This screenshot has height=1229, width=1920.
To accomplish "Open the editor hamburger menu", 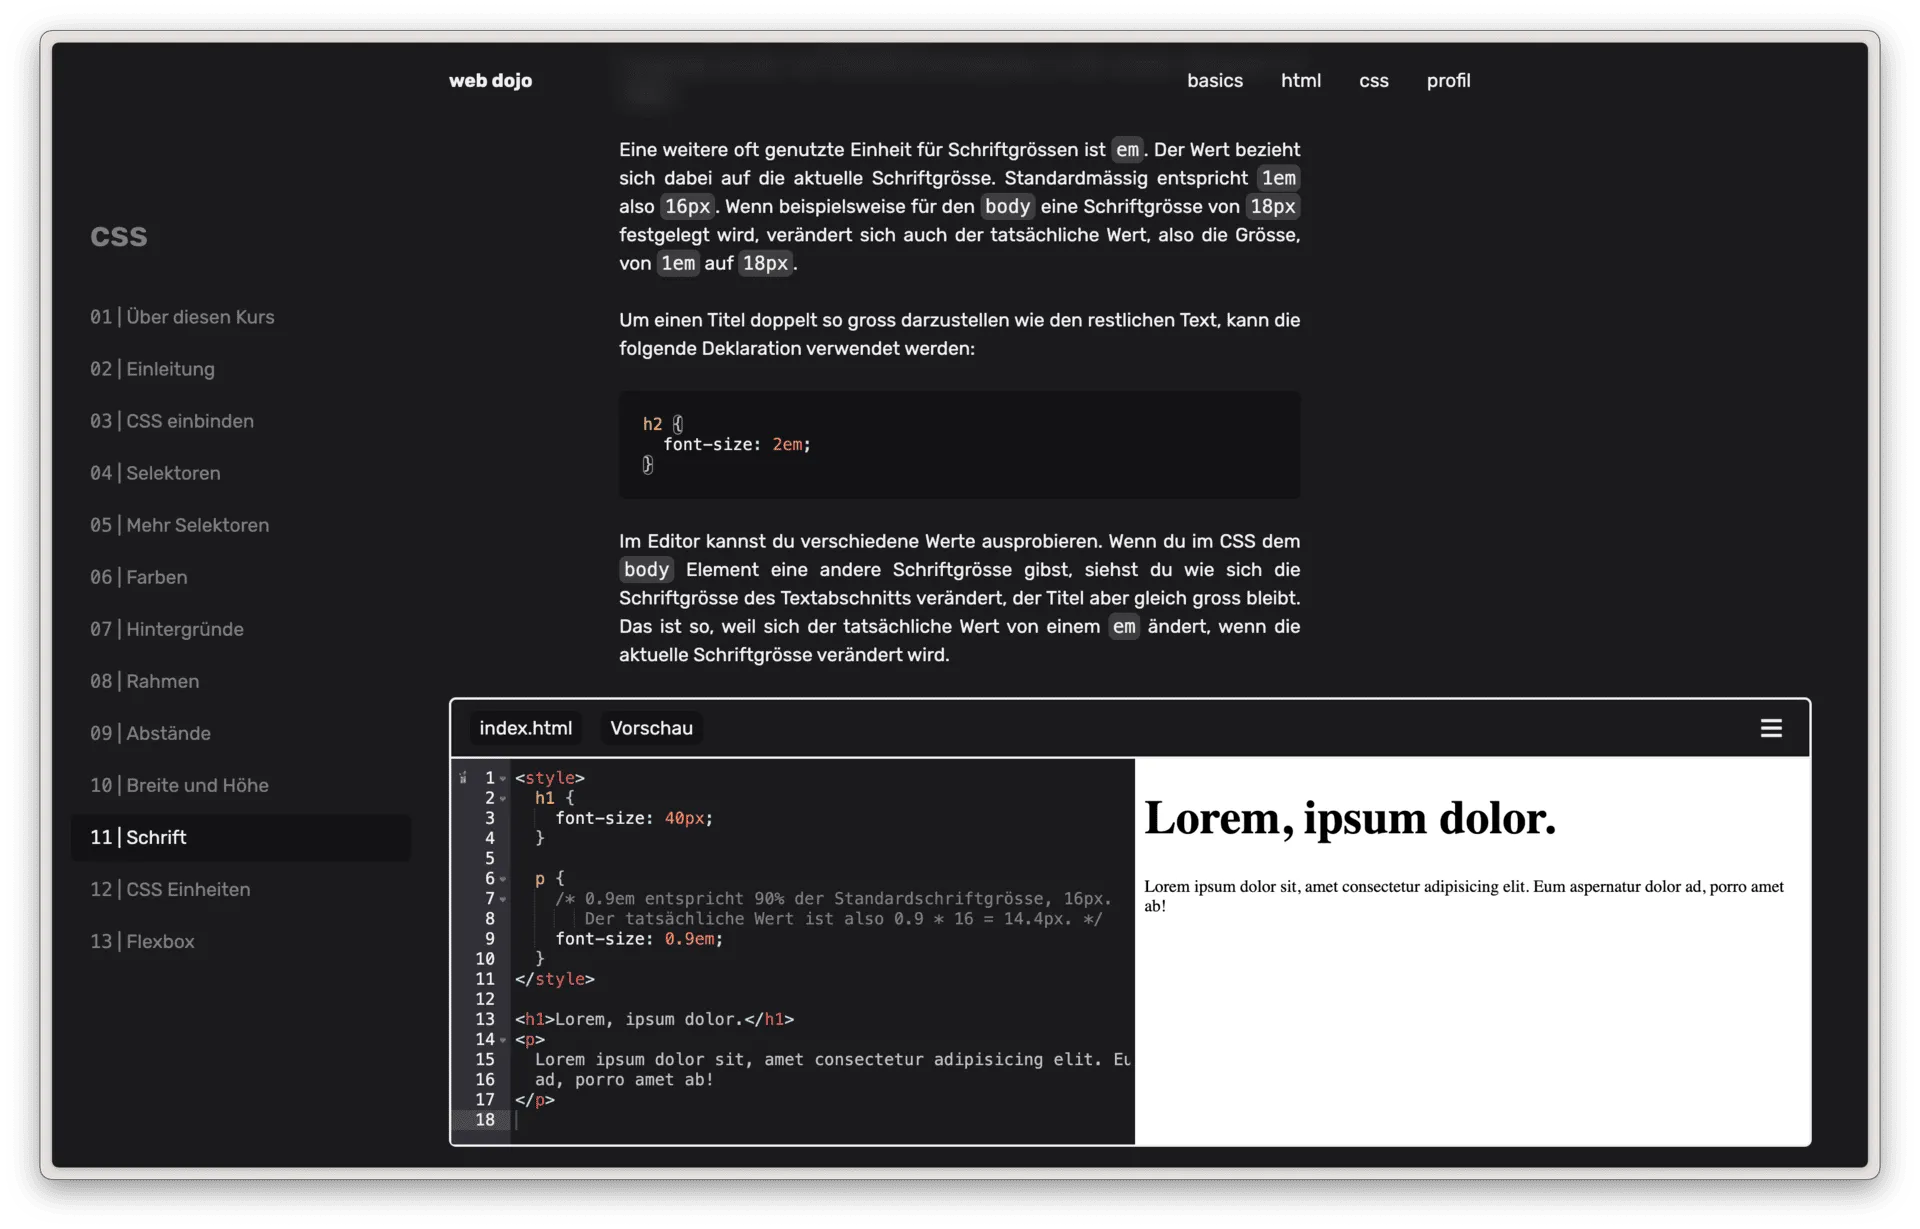I will pyautogui.click(x=1771, y=728).
